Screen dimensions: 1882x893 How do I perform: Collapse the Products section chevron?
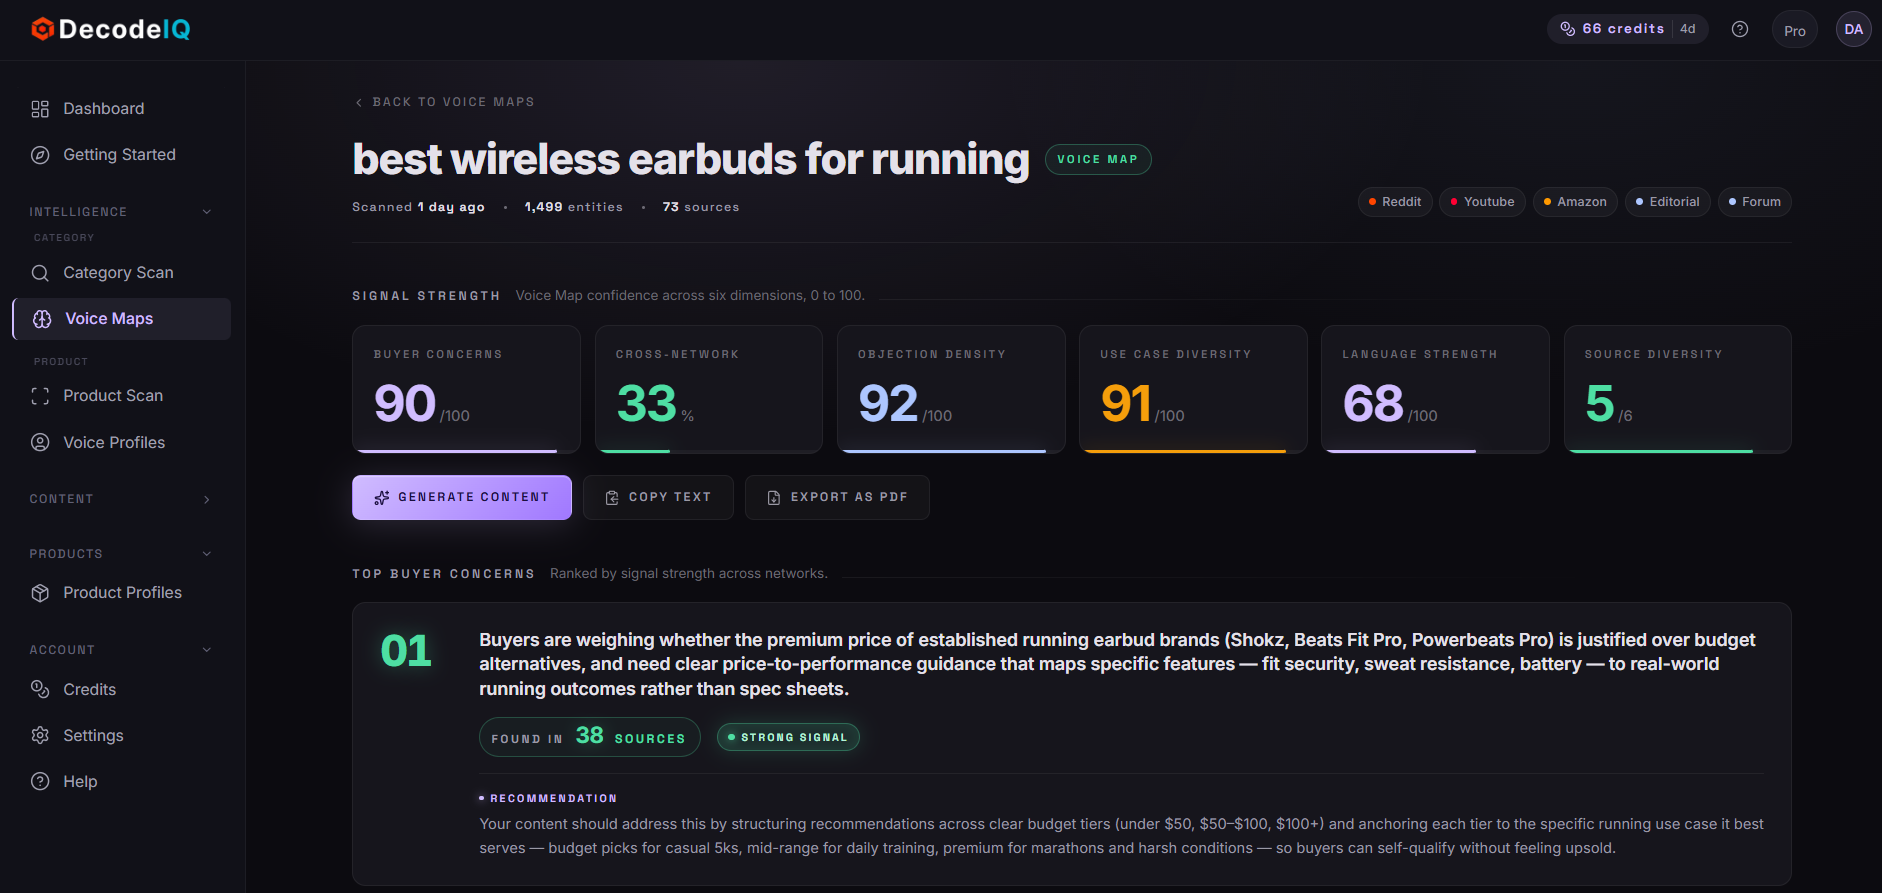[207, 554]
